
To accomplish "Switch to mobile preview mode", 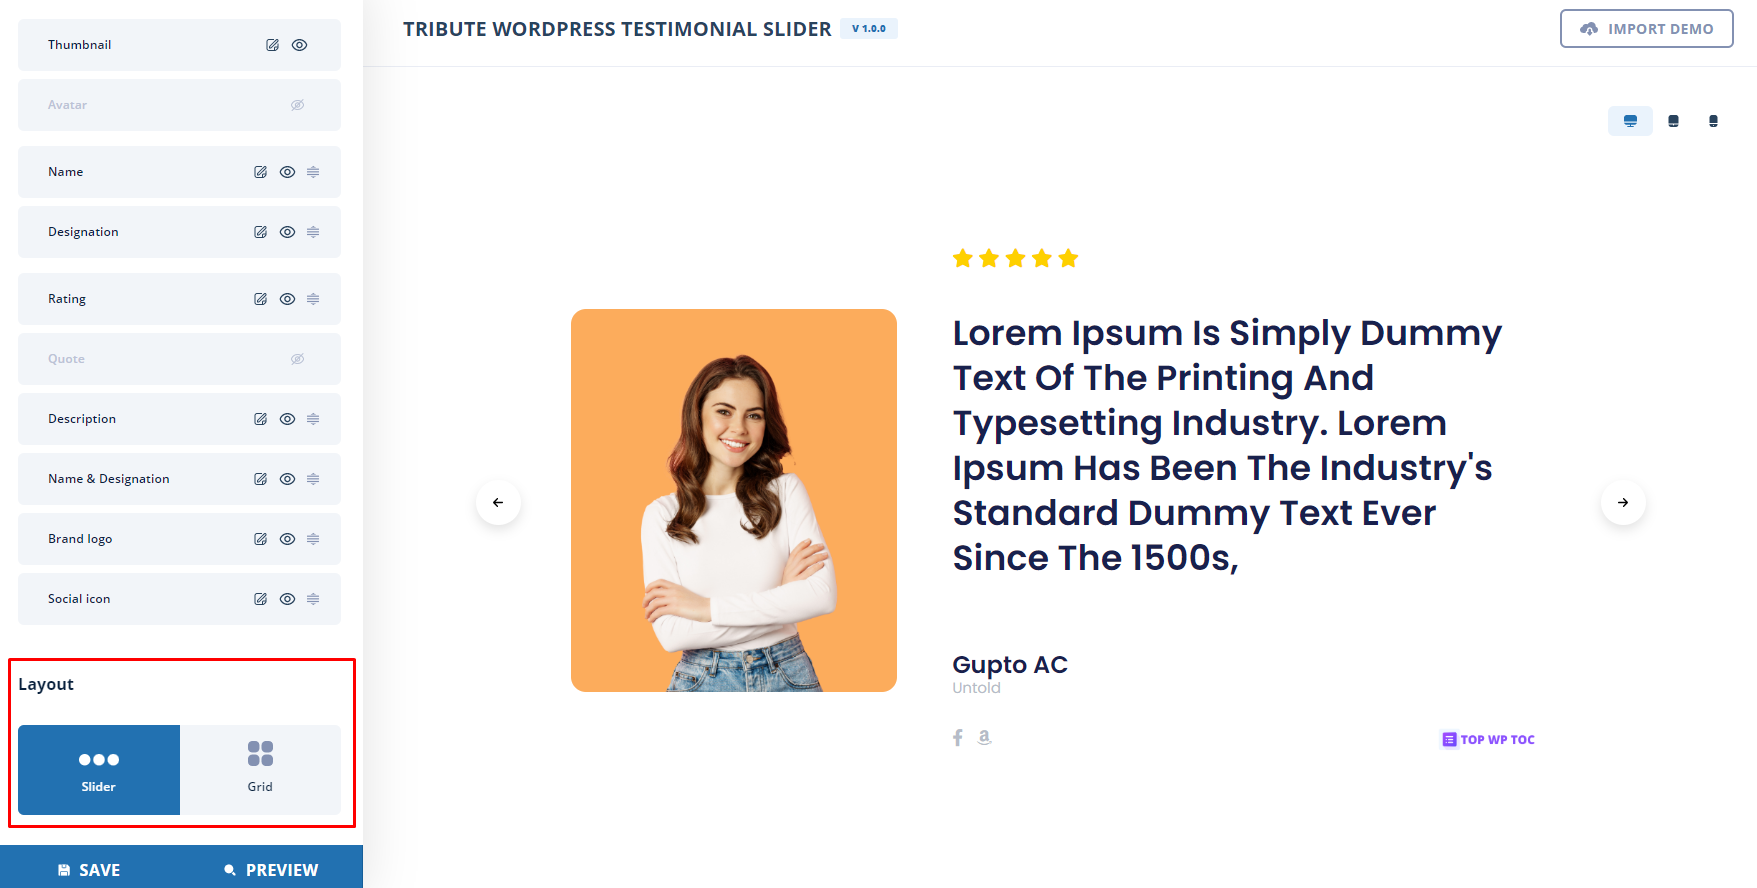I will (1713, 121).
